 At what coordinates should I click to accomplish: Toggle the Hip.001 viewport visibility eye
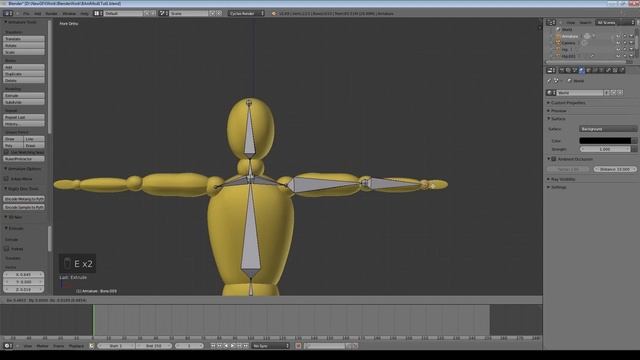[618, 56]
